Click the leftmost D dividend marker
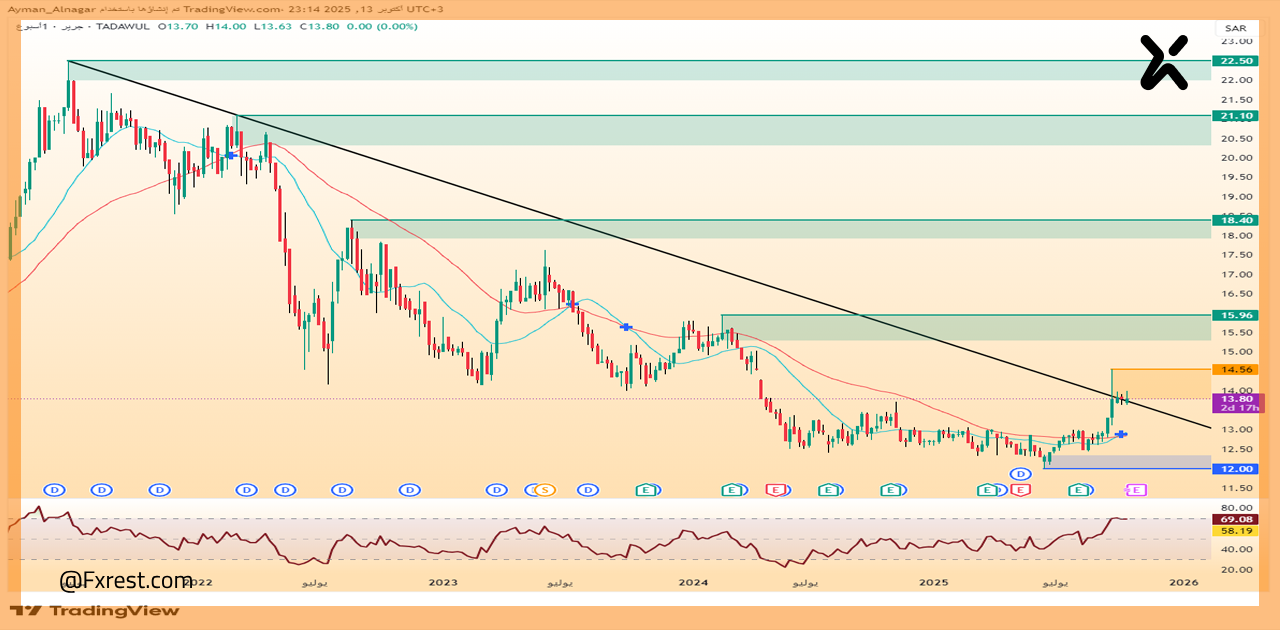 (55, 489)
